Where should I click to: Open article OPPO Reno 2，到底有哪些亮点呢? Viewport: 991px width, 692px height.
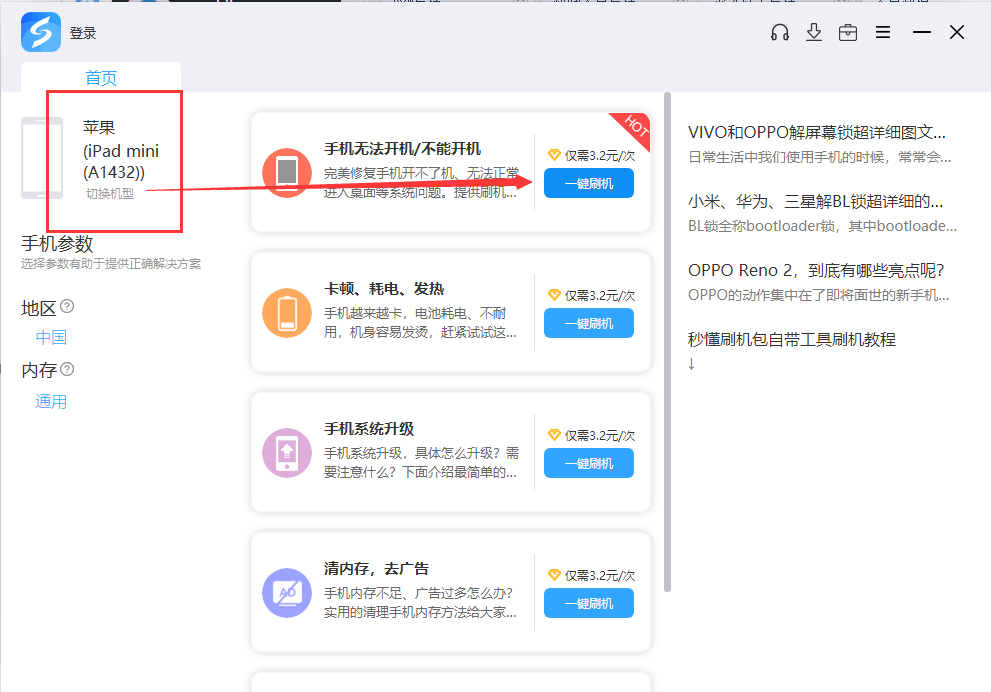(x=816, y=270)
